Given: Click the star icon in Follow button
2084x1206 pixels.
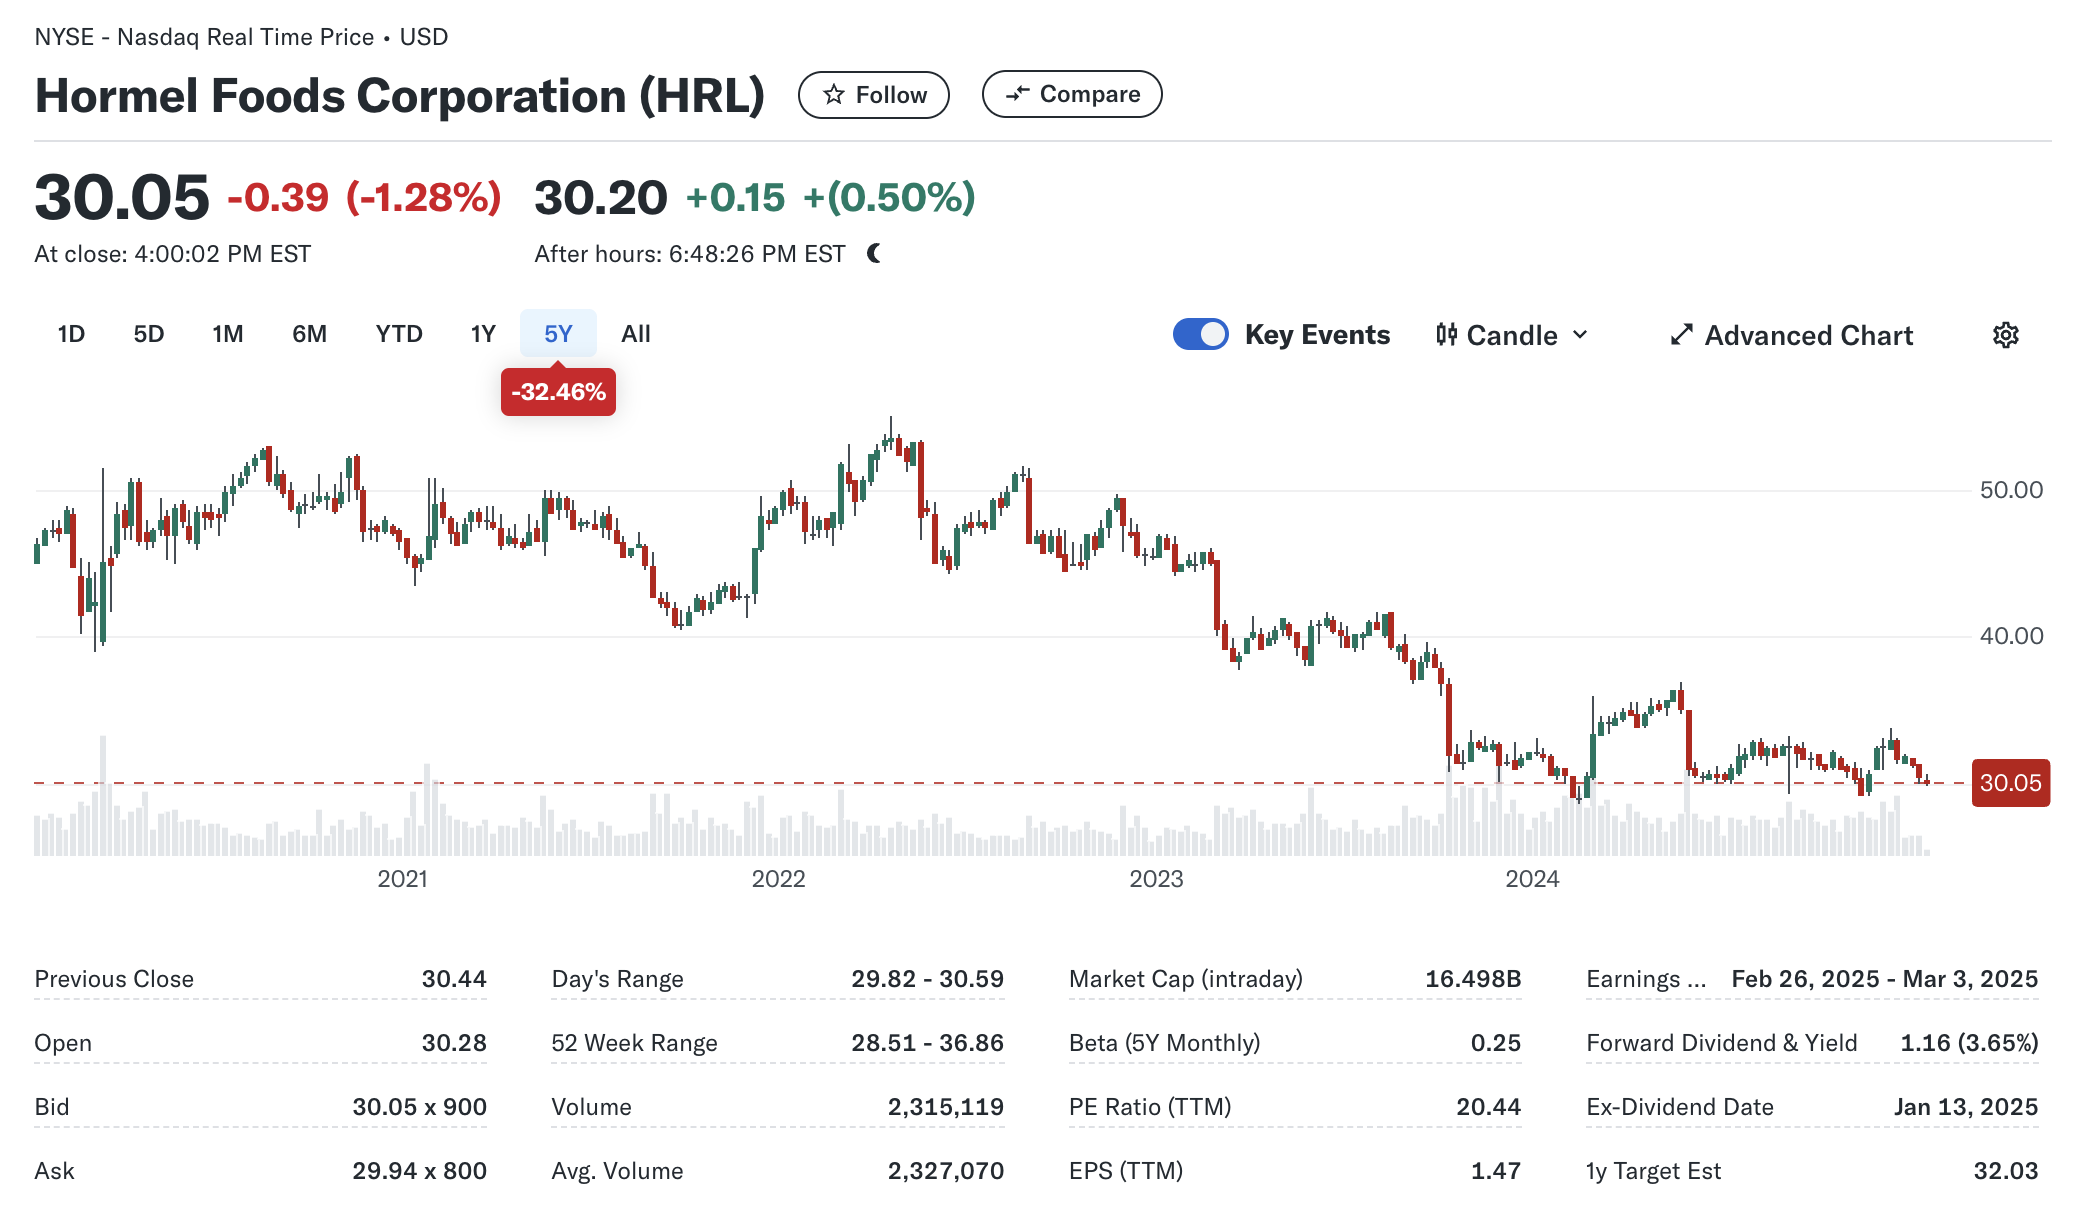Looking at the screenshot, I should [833, 95].
